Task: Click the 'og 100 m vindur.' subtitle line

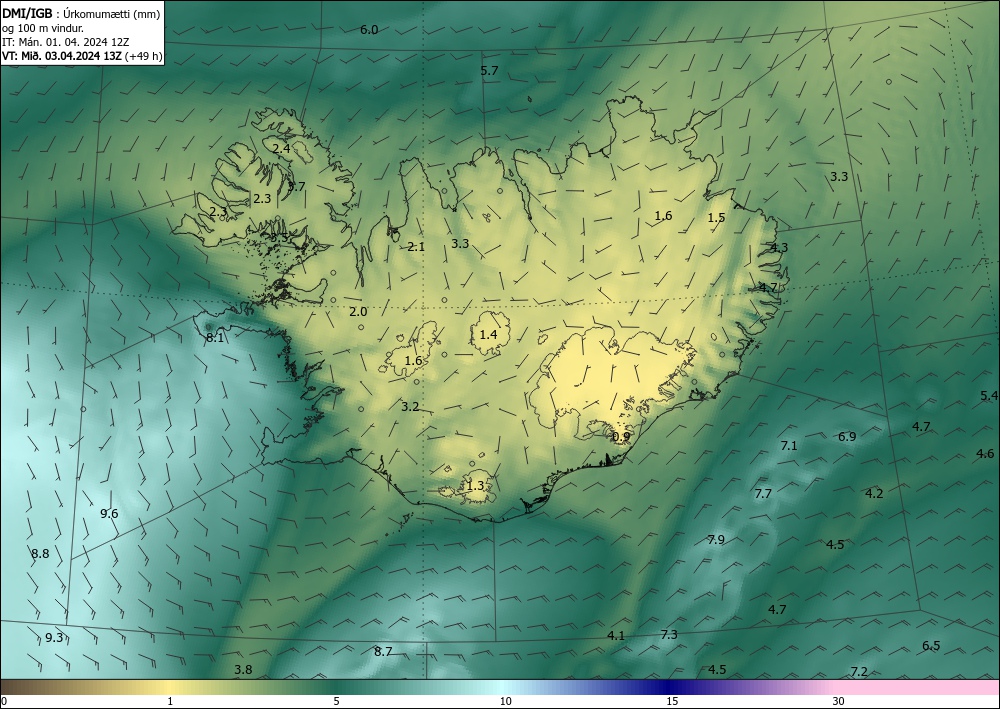Action: [x=43, y=28]
